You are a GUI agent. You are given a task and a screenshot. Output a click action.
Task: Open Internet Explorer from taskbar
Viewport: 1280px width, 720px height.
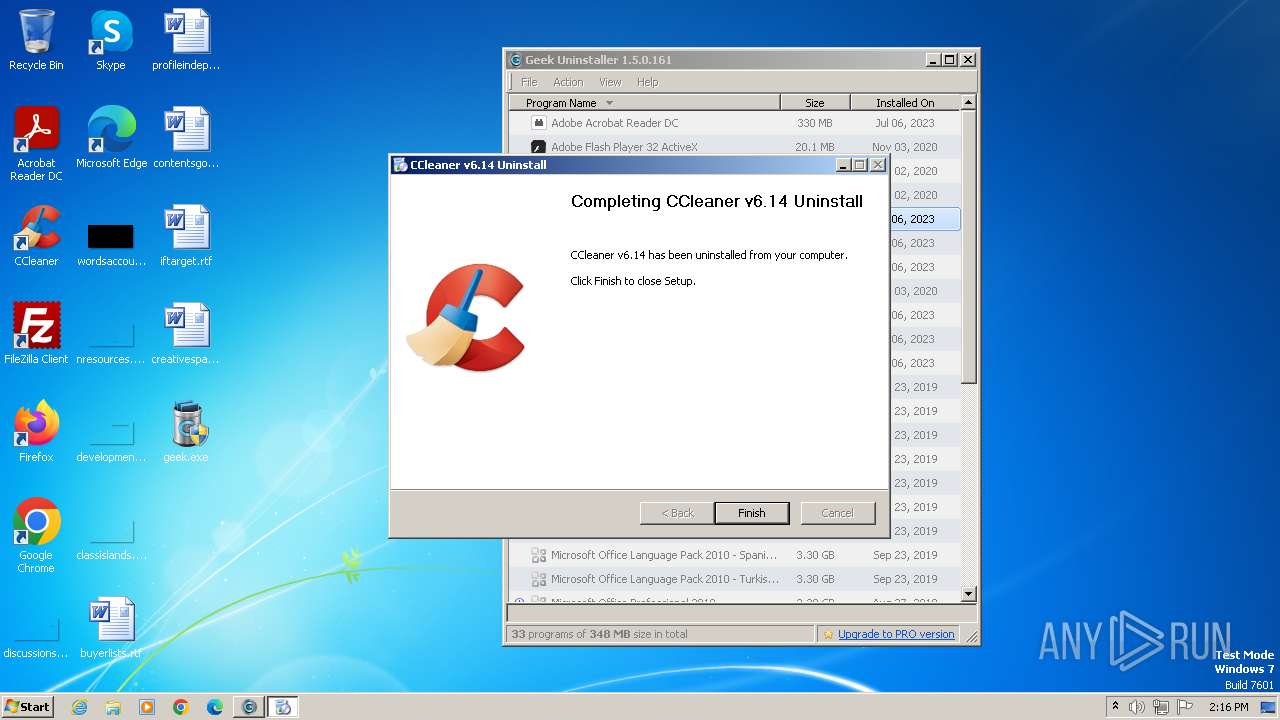click(x=79, y=707)
